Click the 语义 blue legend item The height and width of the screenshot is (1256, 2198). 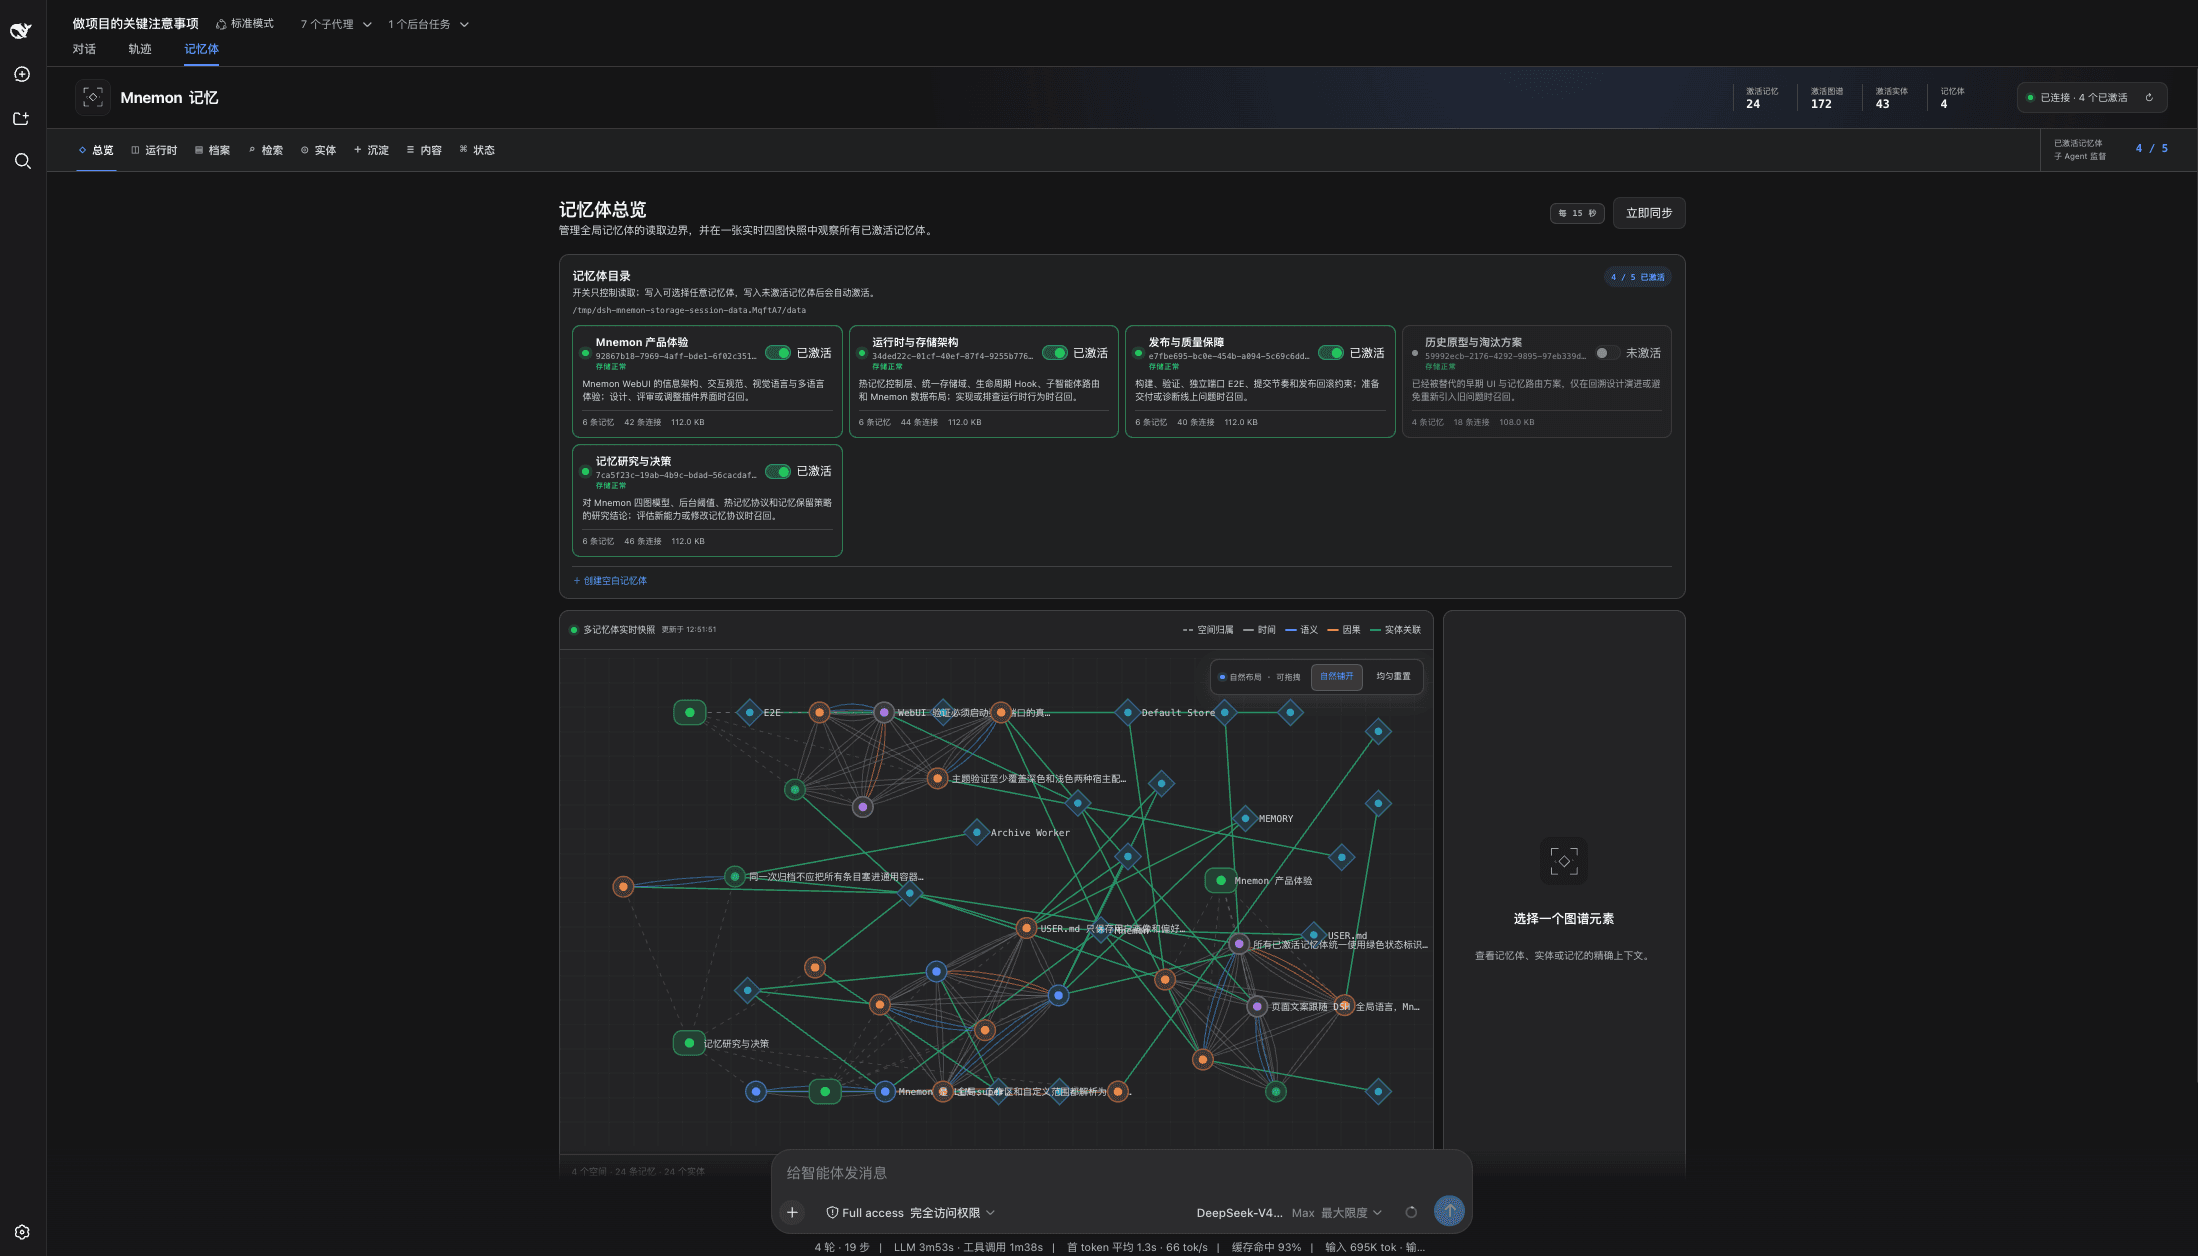[x=1302, y=630]
